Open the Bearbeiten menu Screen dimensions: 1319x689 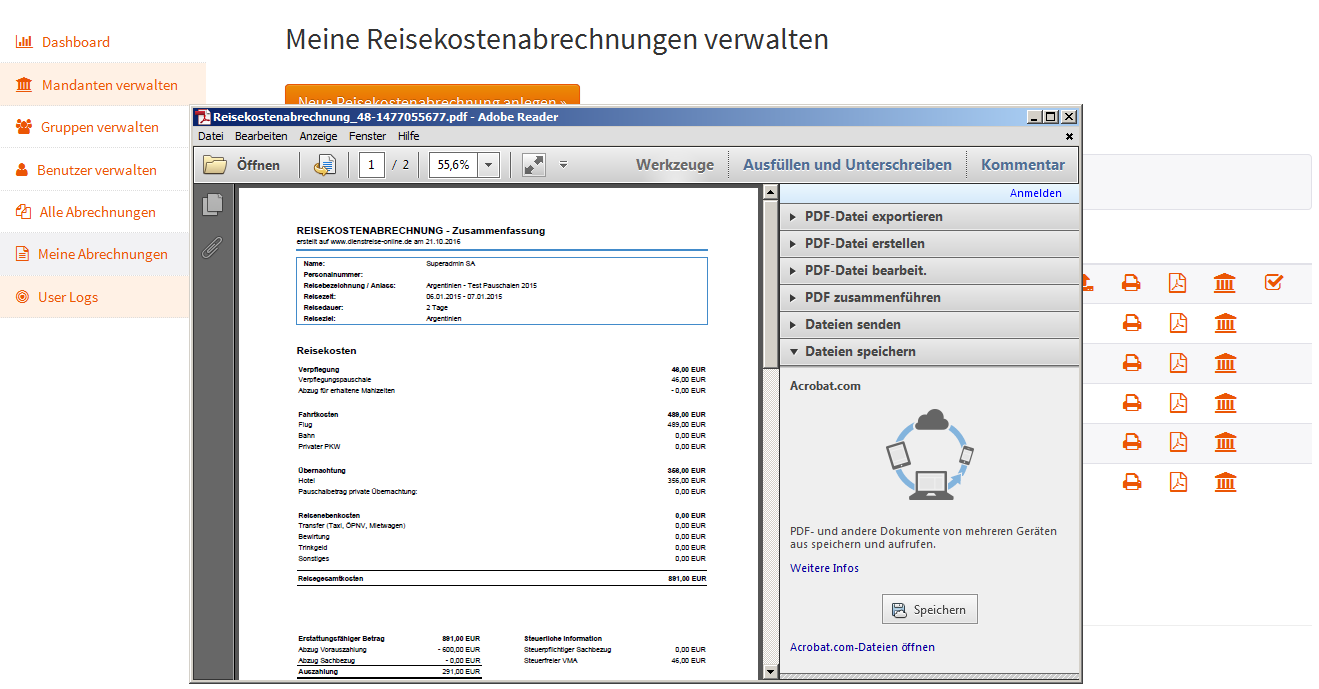[261, 136]
